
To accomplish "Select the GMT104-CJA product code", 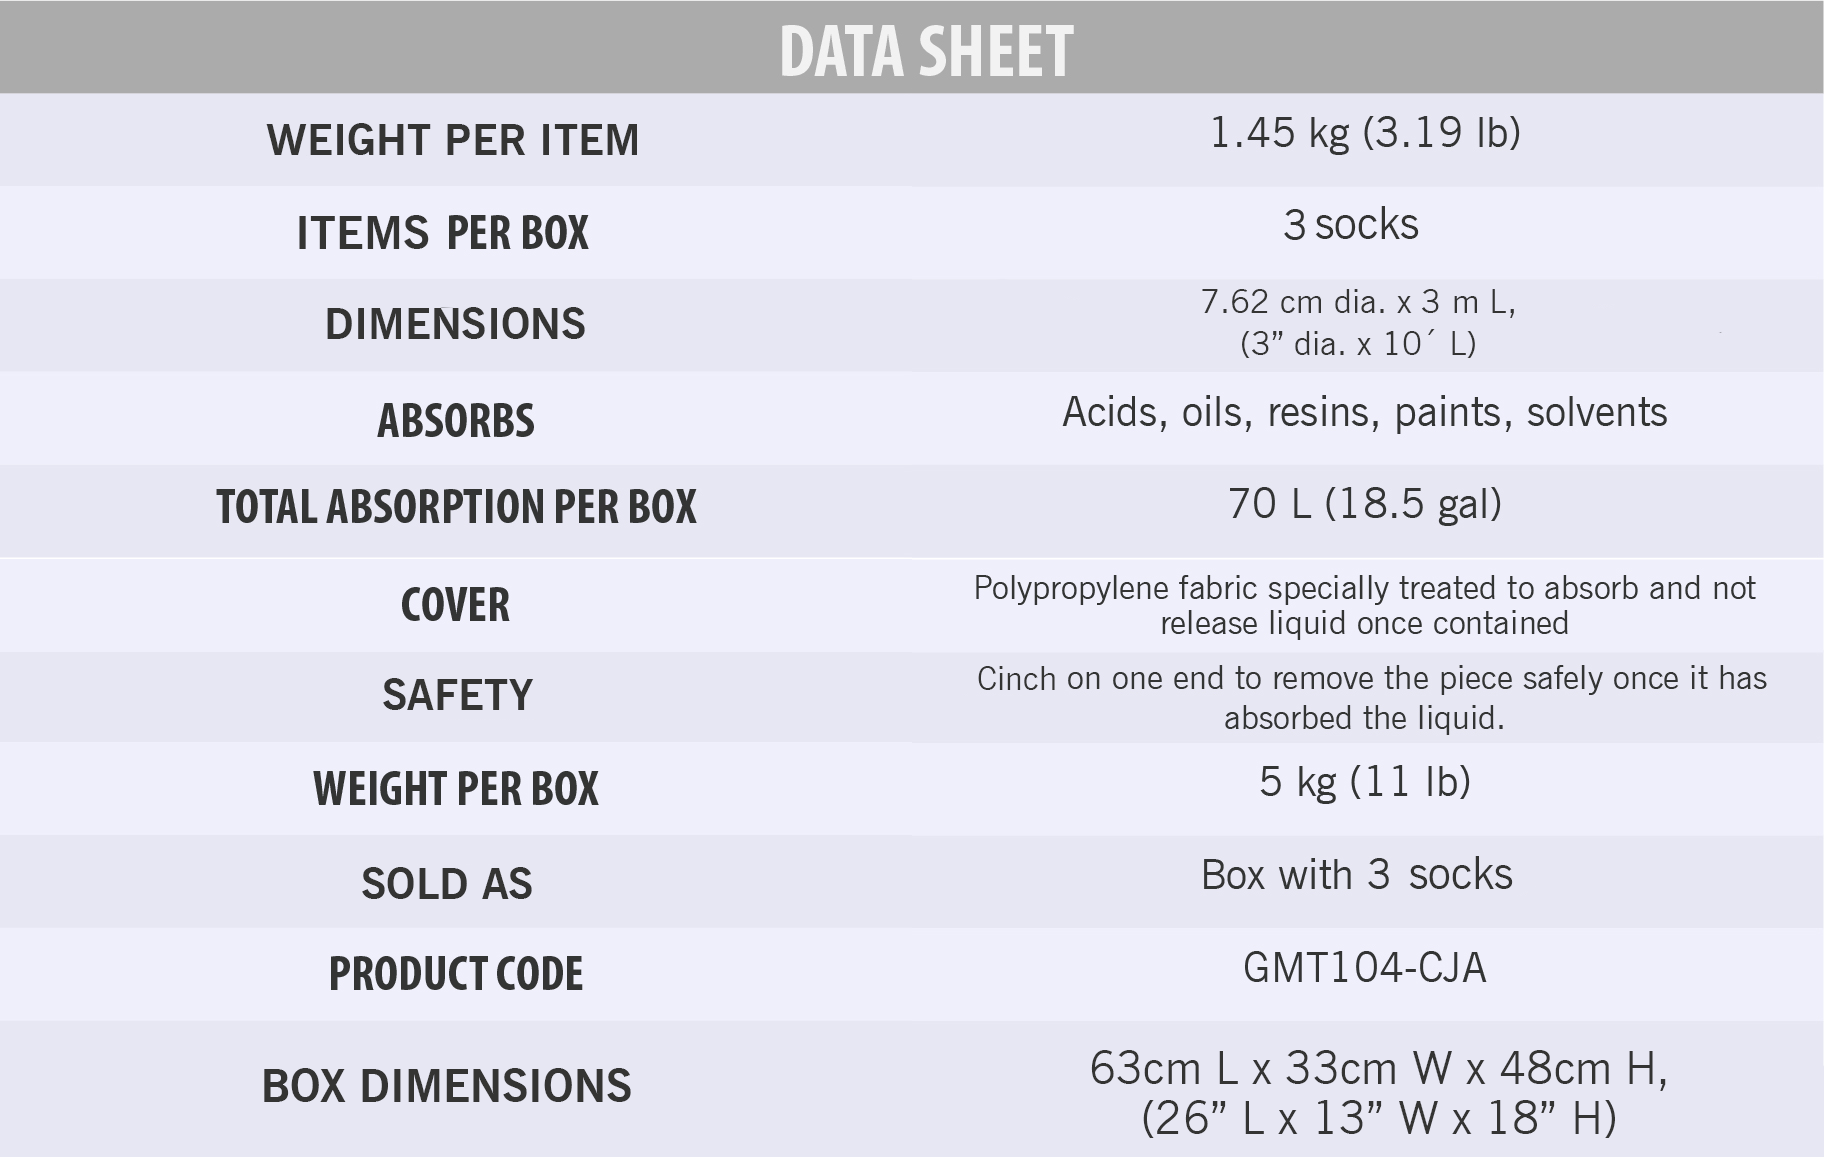I will pos(1364,967).
